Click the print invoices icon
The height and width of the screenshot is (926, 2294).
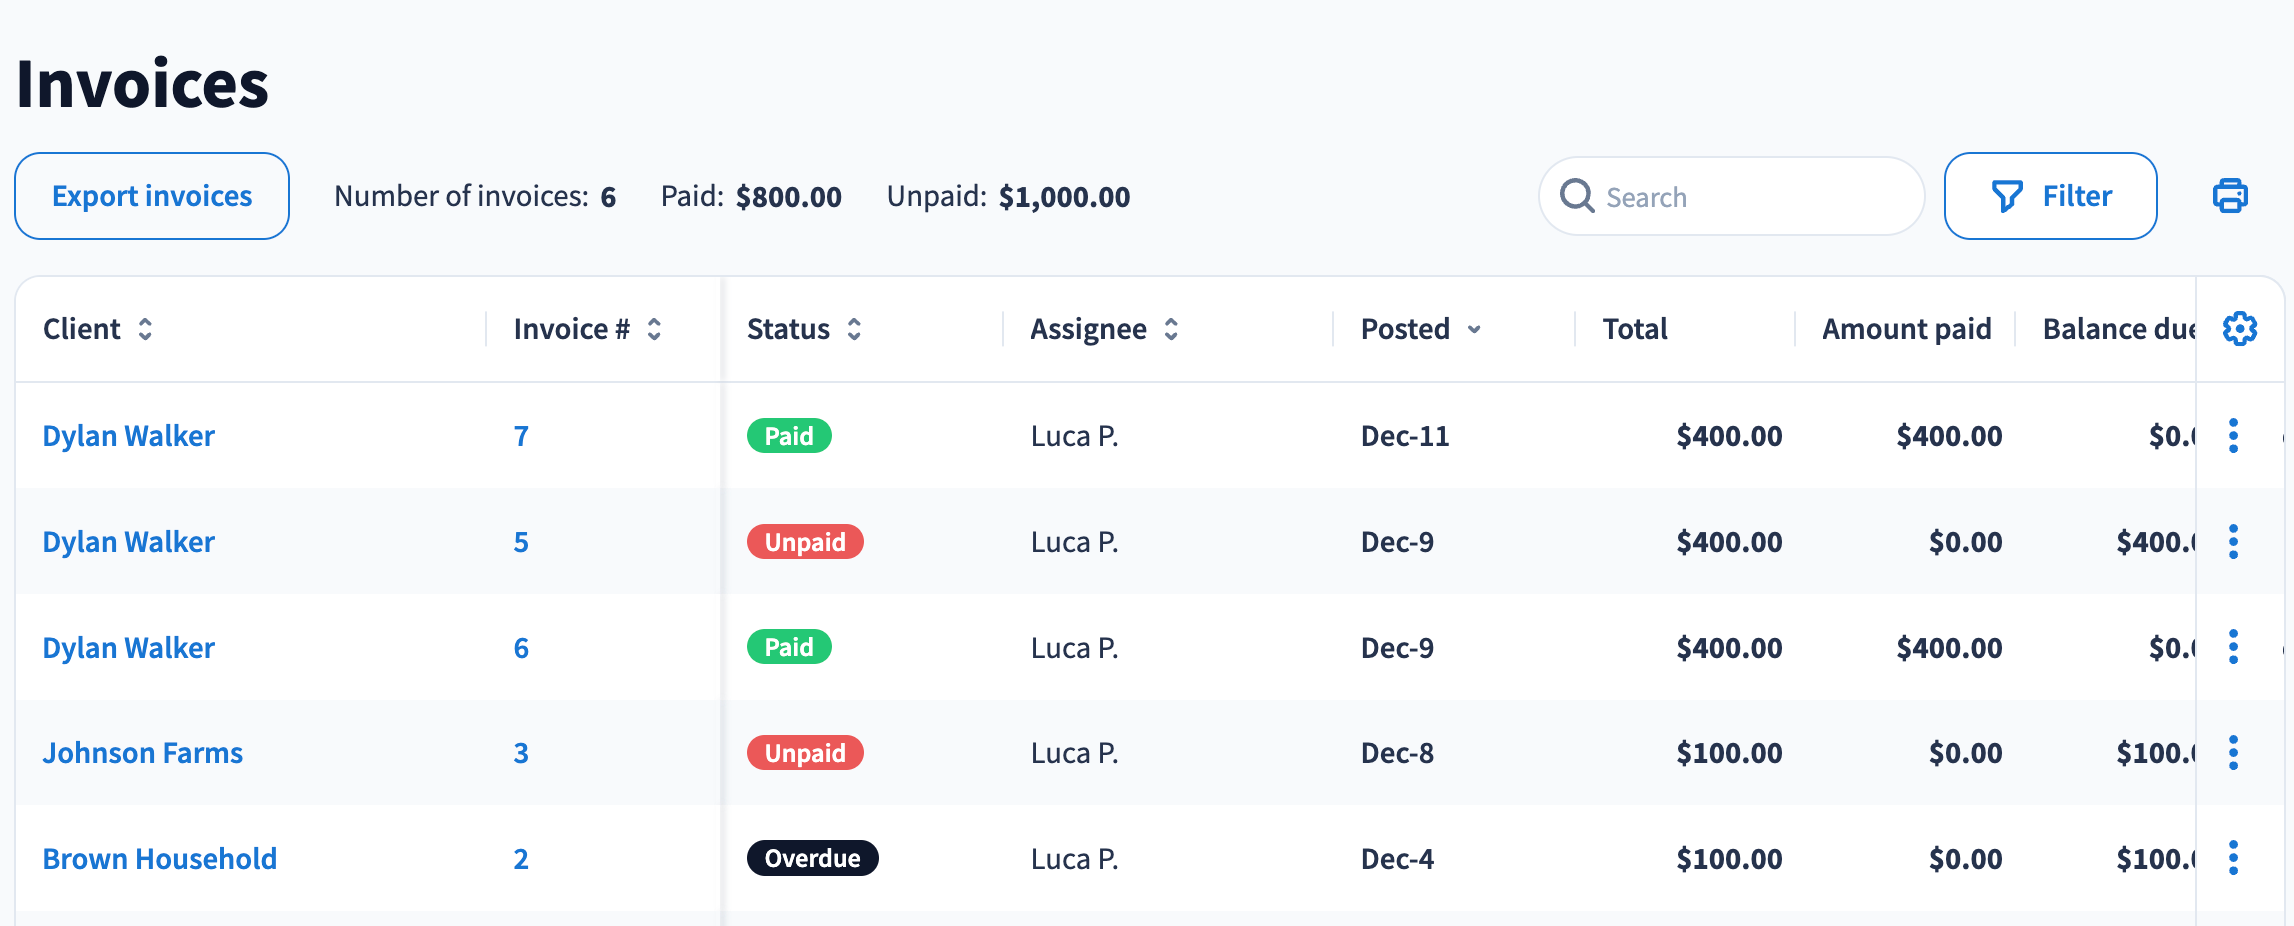click(x=2229, y=196)
